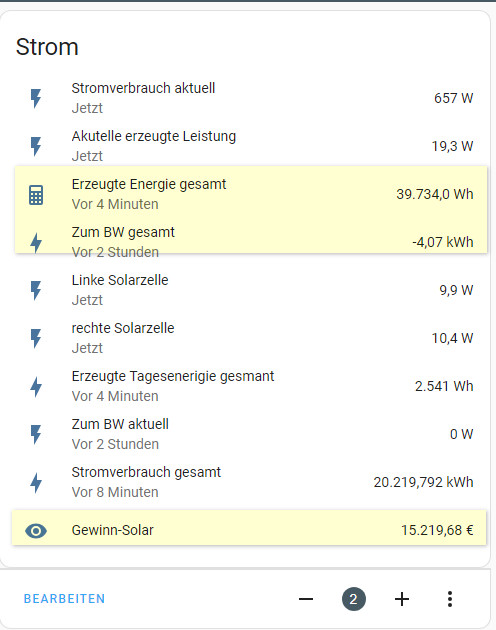Move card down with the minus button
Screen dimensions: 496x630
click(306, 599)
